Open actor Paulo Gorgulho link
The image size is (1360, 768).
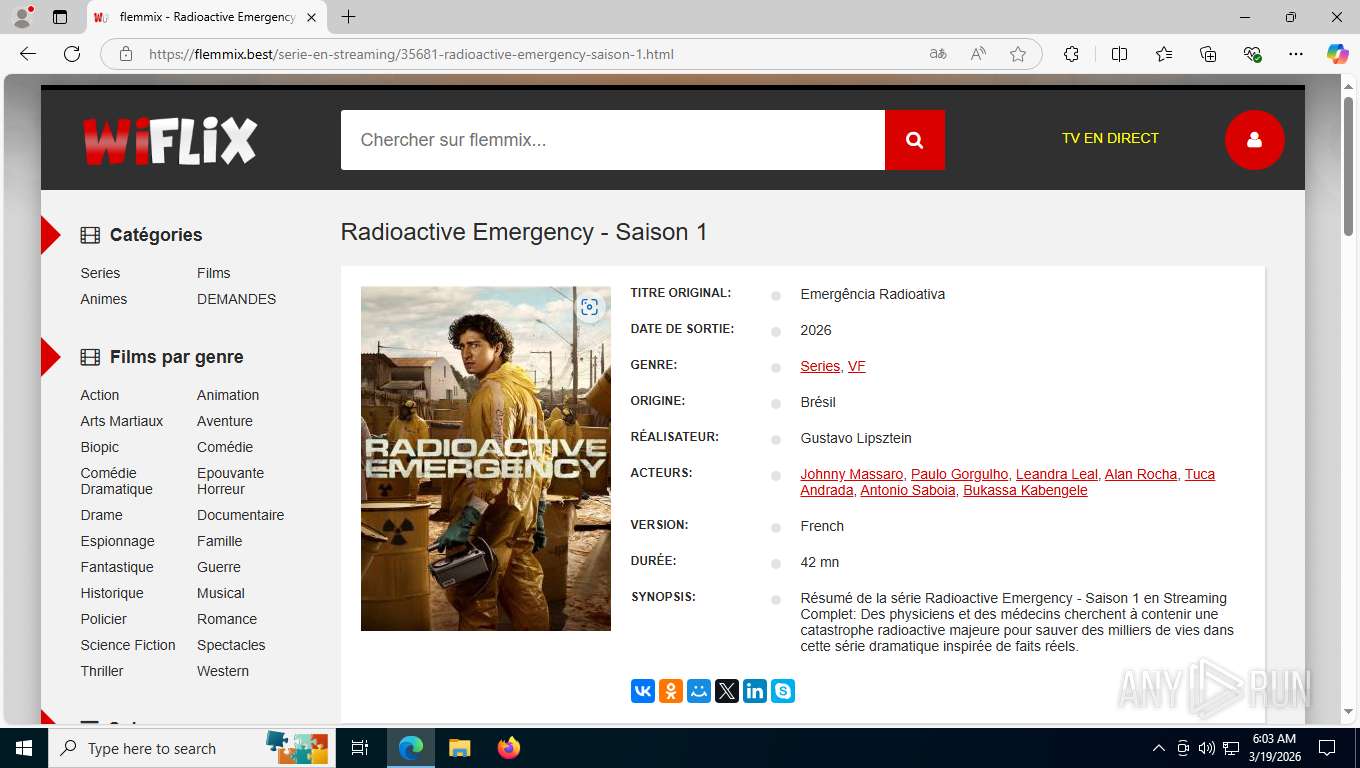(960, 474)
